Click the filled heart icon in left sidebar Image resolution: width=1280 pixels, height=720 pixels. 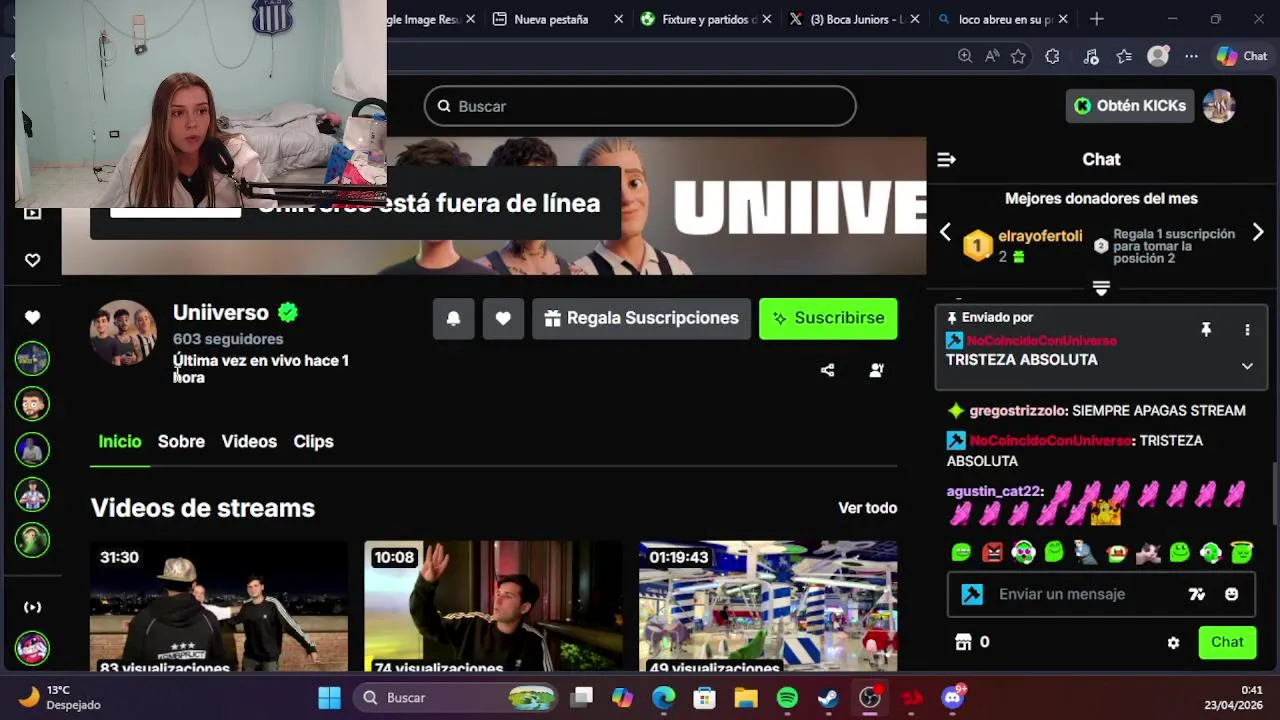tap(32, 317)
